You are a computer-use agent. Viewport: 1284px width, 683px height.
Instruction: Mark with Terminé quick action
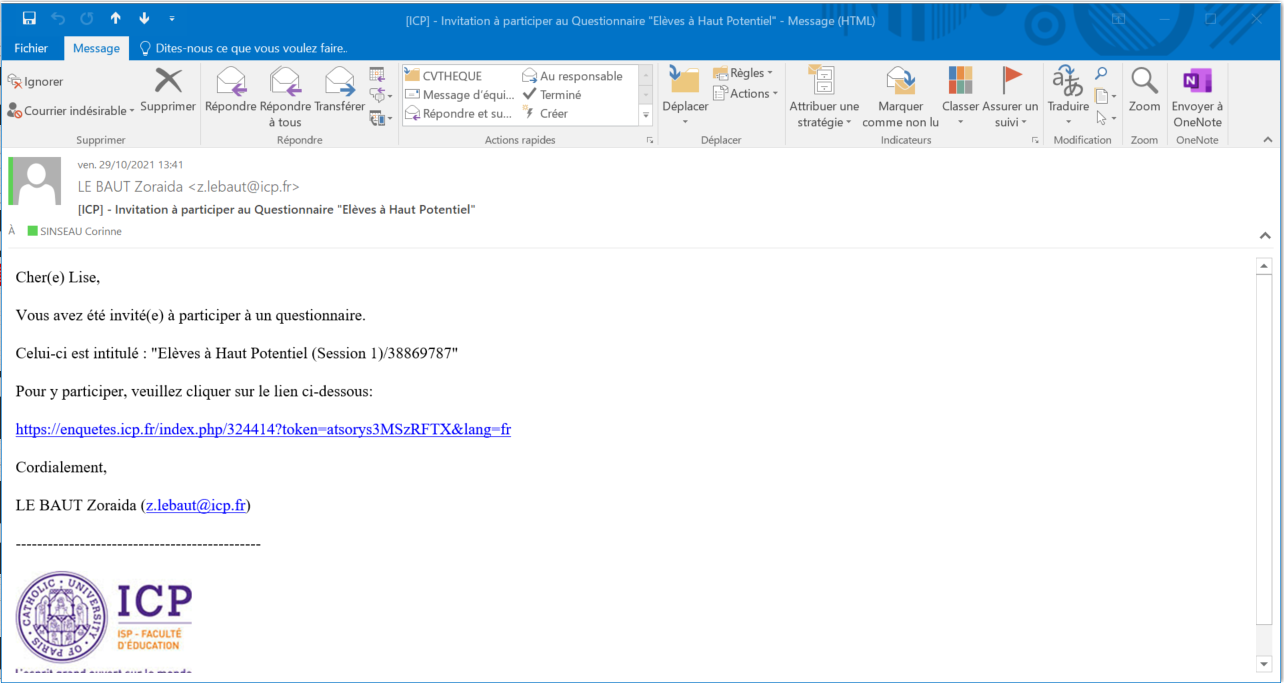(x=552, y=95)
